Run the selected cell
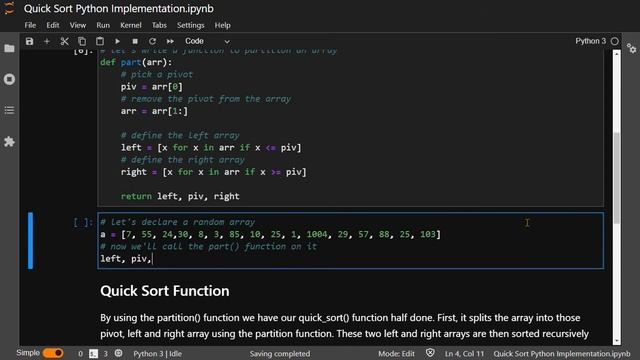The height and width of the screenshot is (360, 640). point(117,41)
